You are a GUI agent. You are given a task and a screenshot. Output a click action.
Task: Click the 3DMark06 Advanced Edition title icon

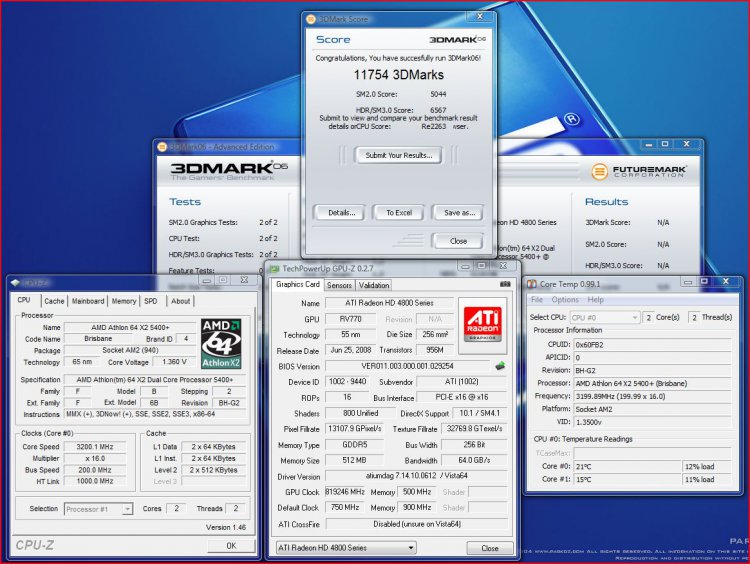click(x=162, y=146)
